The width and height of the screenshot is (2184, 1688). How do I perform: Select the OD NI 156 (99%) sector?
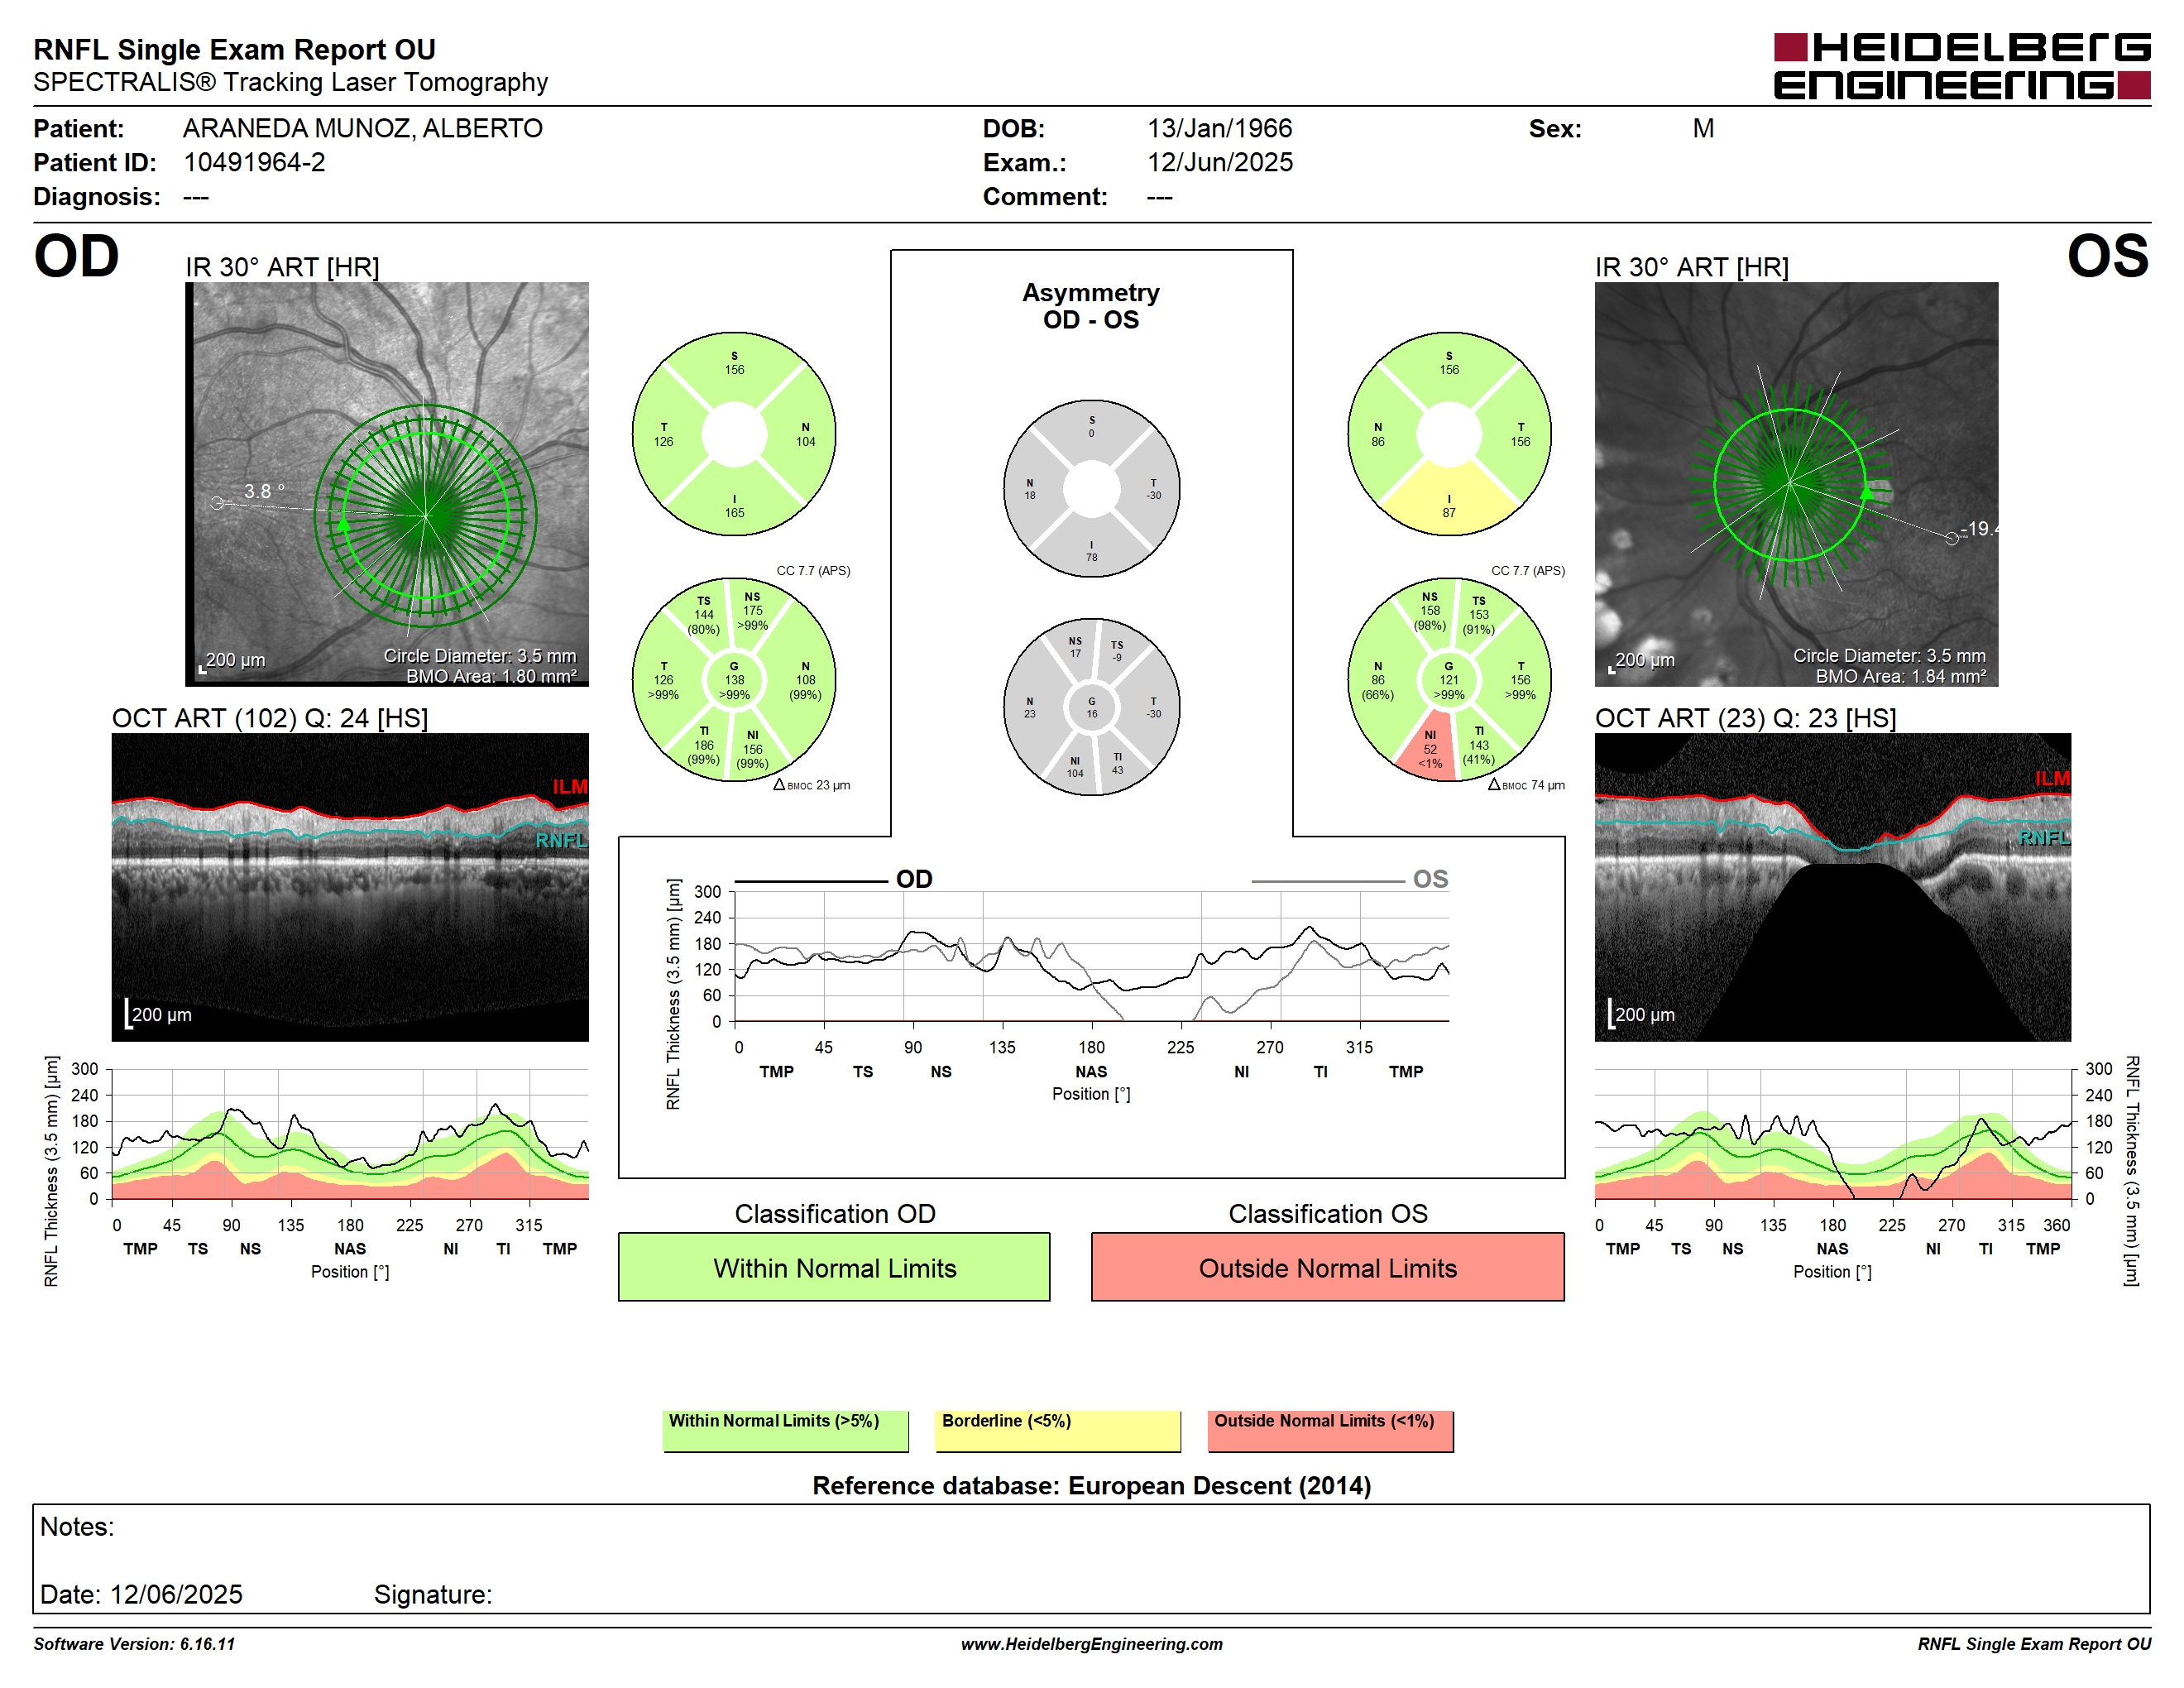click(753, 749)
